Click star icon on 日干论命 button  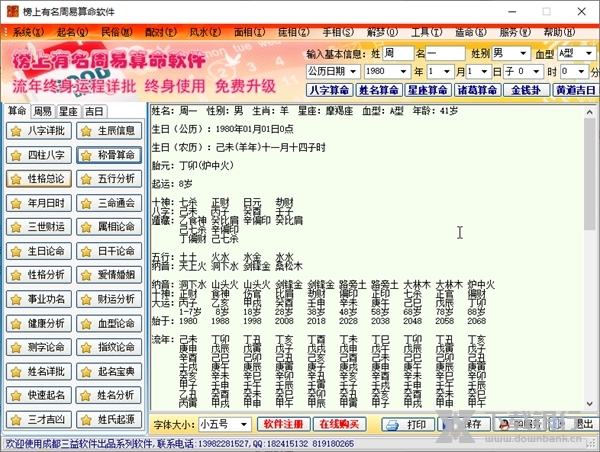86,251
